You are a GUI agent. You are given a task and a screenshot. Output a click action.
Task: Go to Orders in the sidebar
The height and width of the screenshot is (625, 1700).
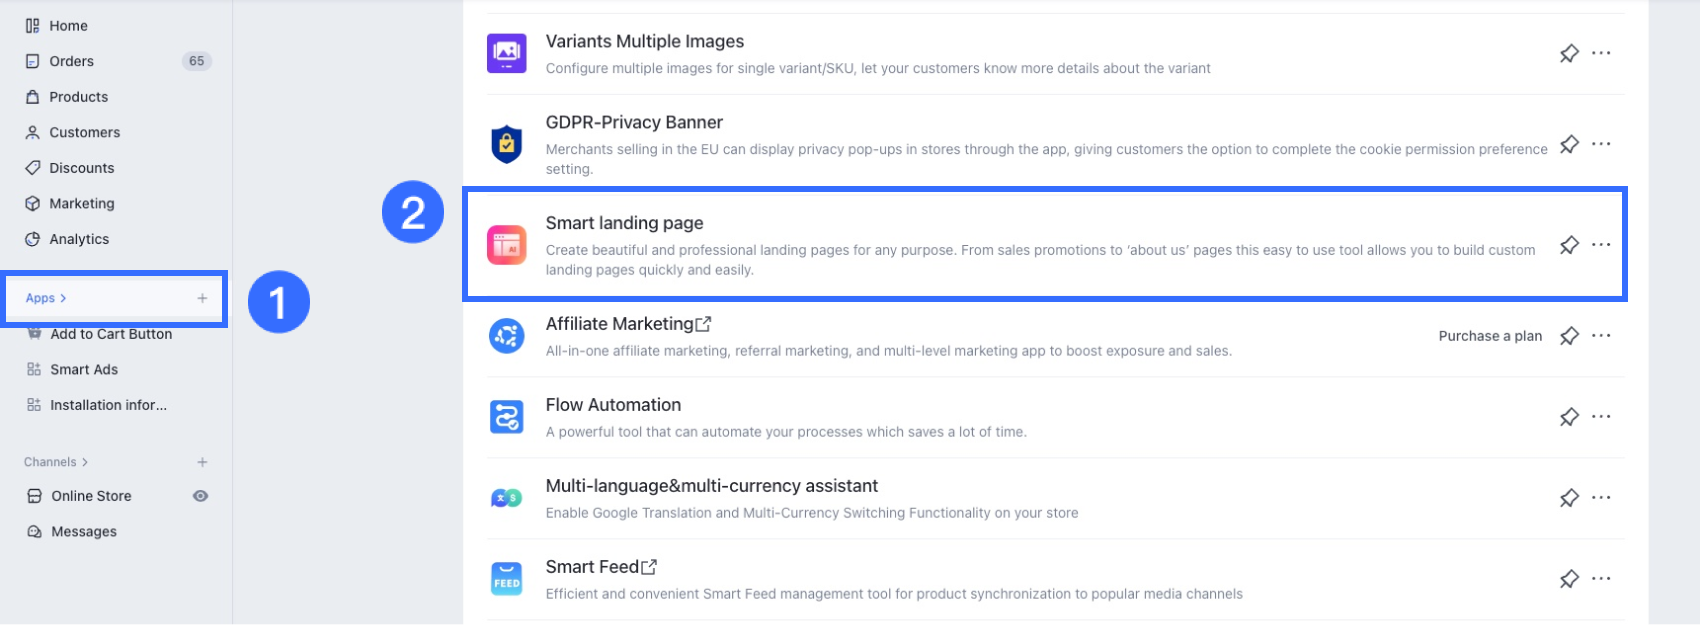tap(71, 61)
